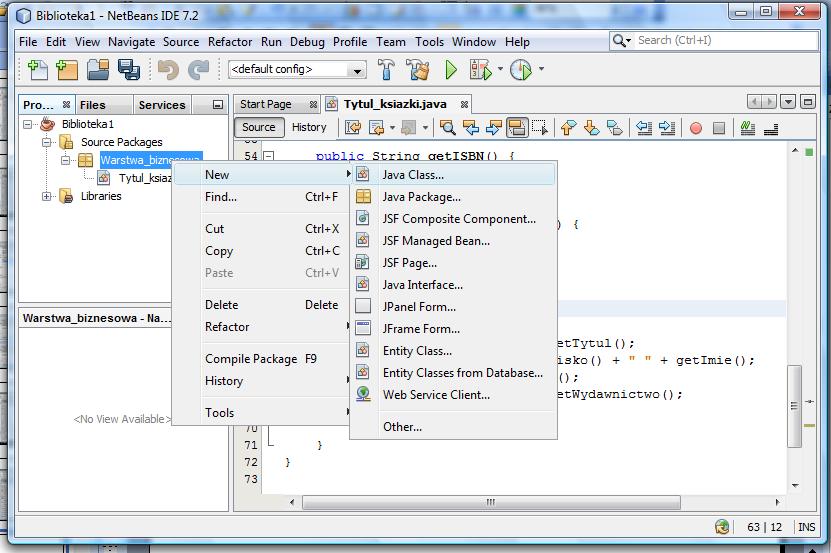The height and width of the screenshot is (553, 831).
Task: Click the Back navigation icon in editor toolbar
Action: click(376, 128)
